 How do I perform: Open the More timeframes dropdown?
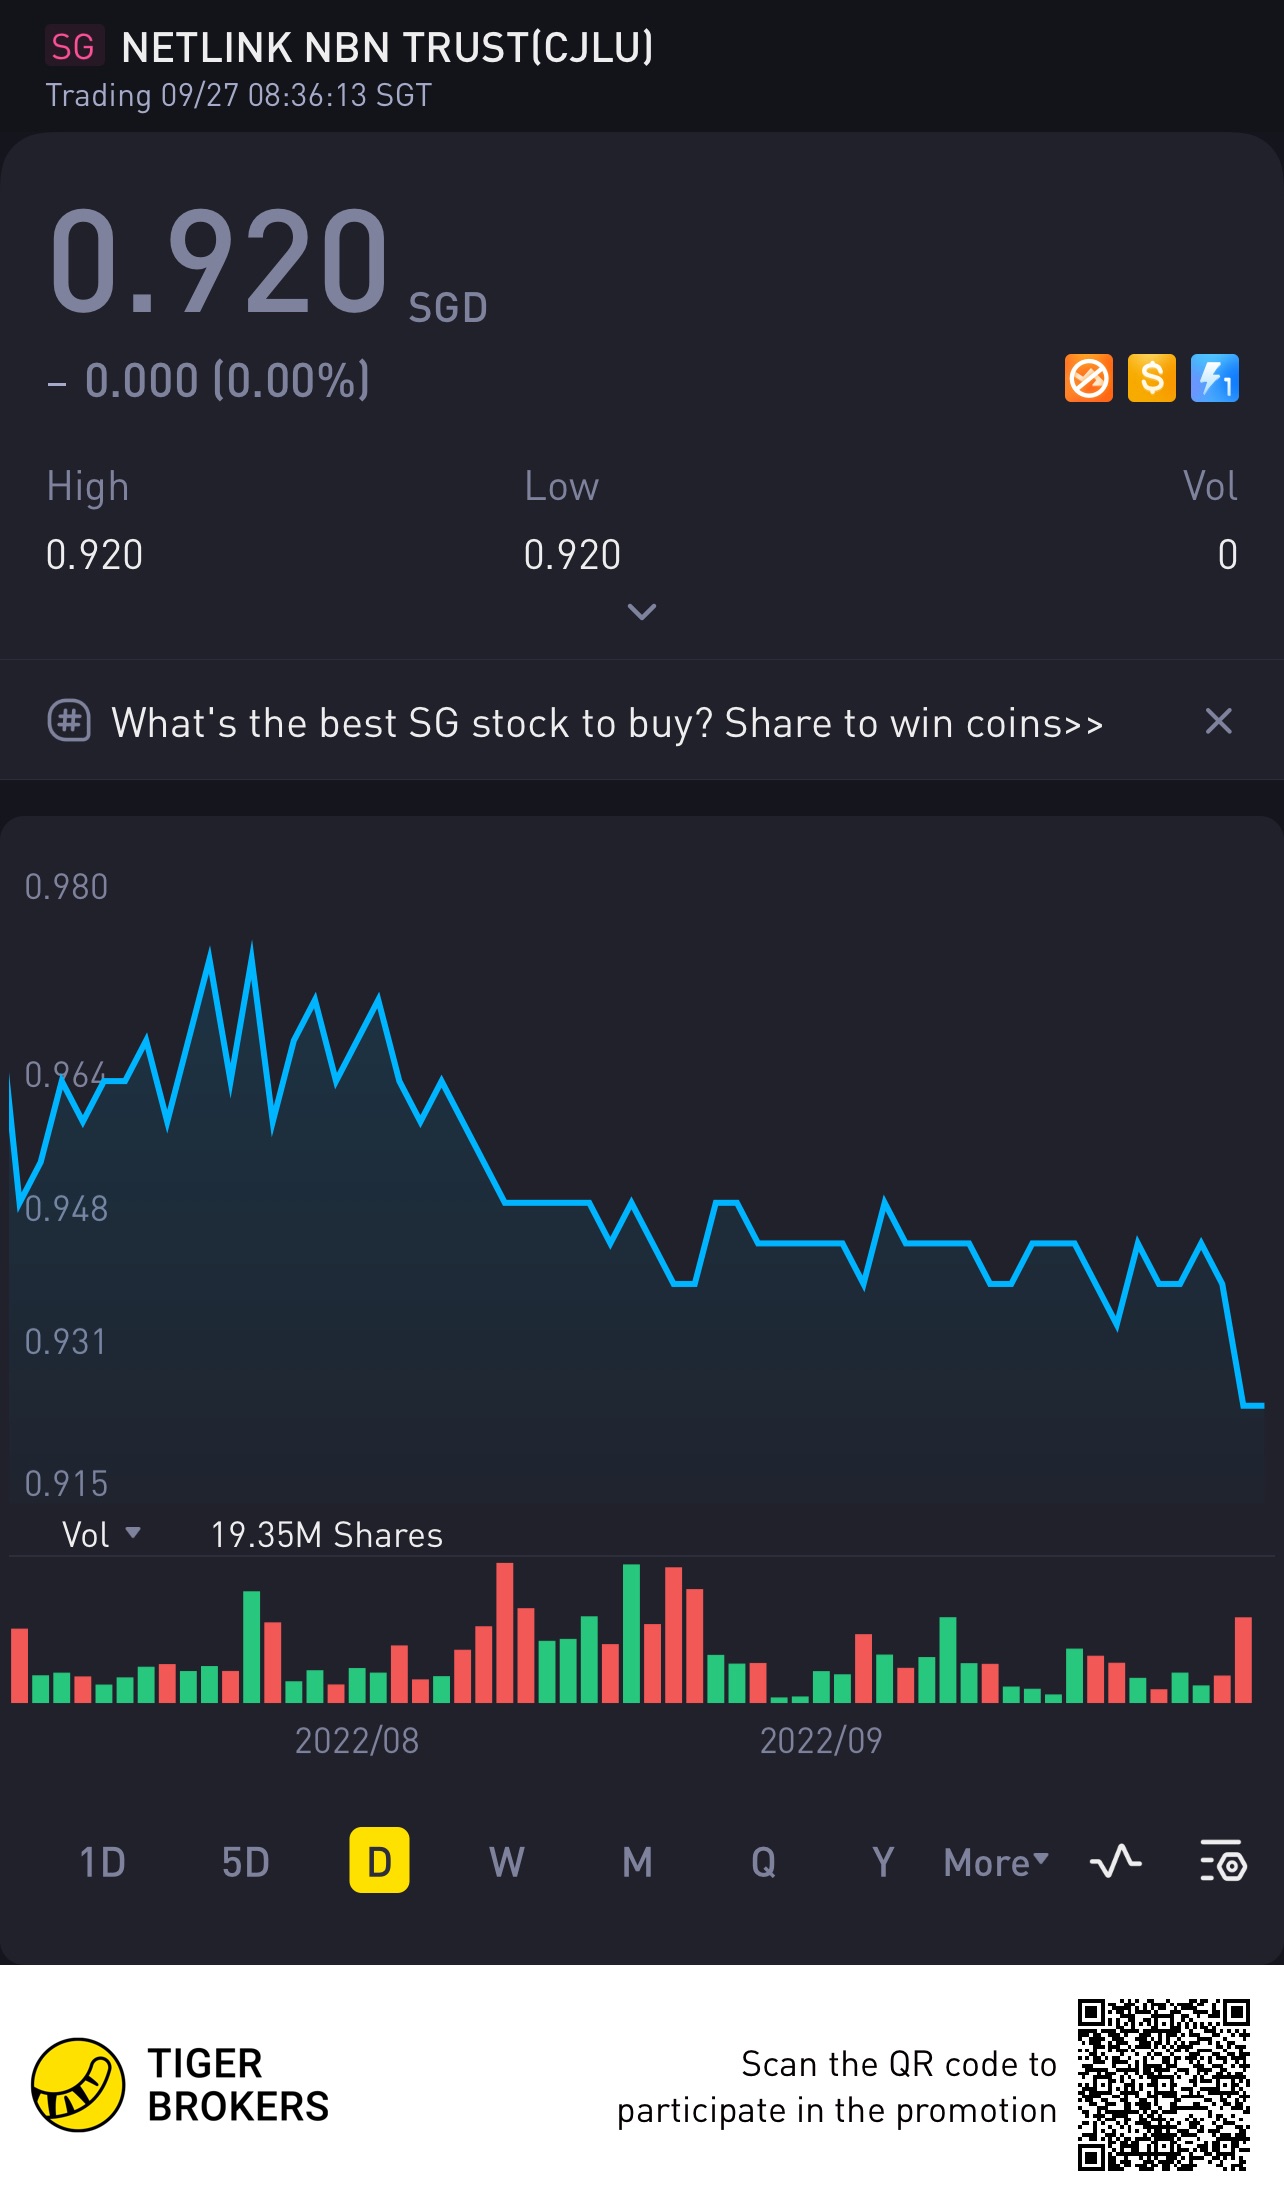(x=996, y=1862)
